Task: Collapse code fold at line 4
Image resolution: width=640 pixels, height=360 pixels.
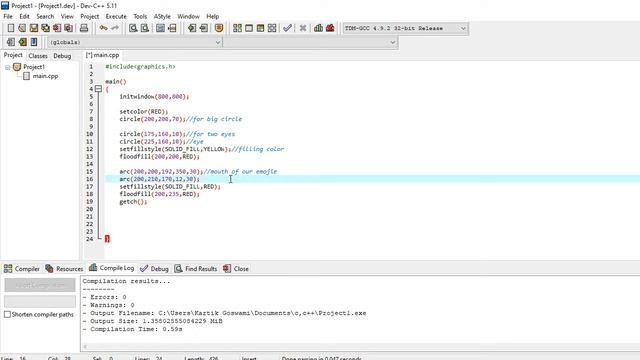Action: (x=98, y=89)
